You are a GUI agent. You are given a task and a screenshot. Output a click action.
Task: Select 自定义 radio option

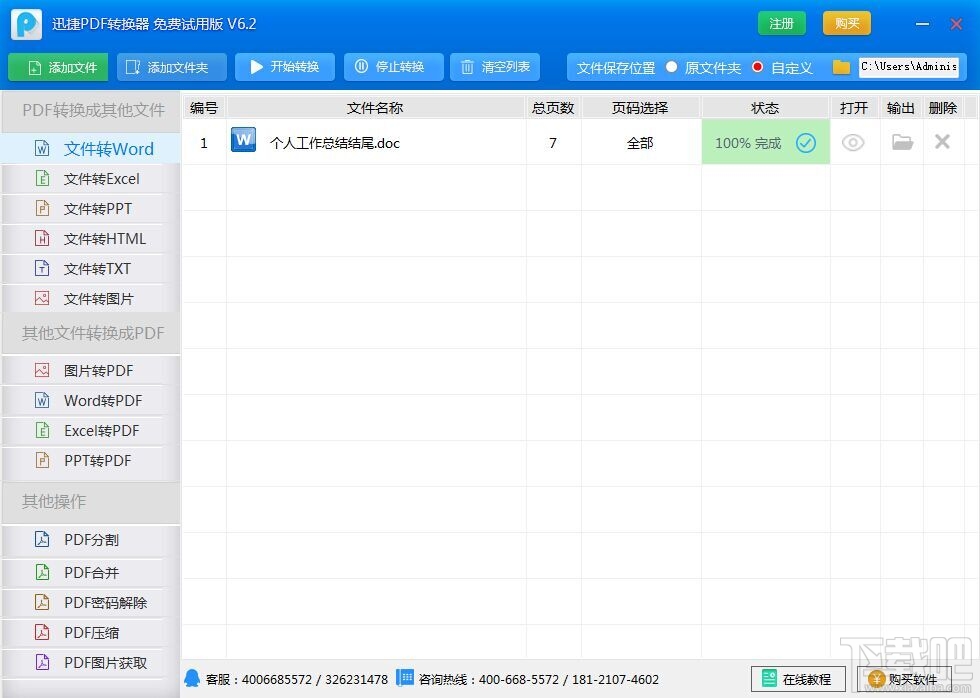pos(758,67)
